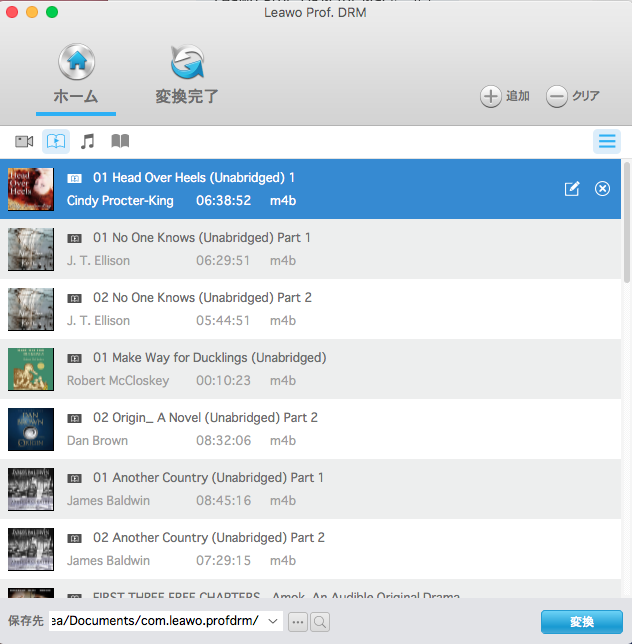Click author Dan Brown
Viewport: 632px width, 644px height.
[97, 441]
